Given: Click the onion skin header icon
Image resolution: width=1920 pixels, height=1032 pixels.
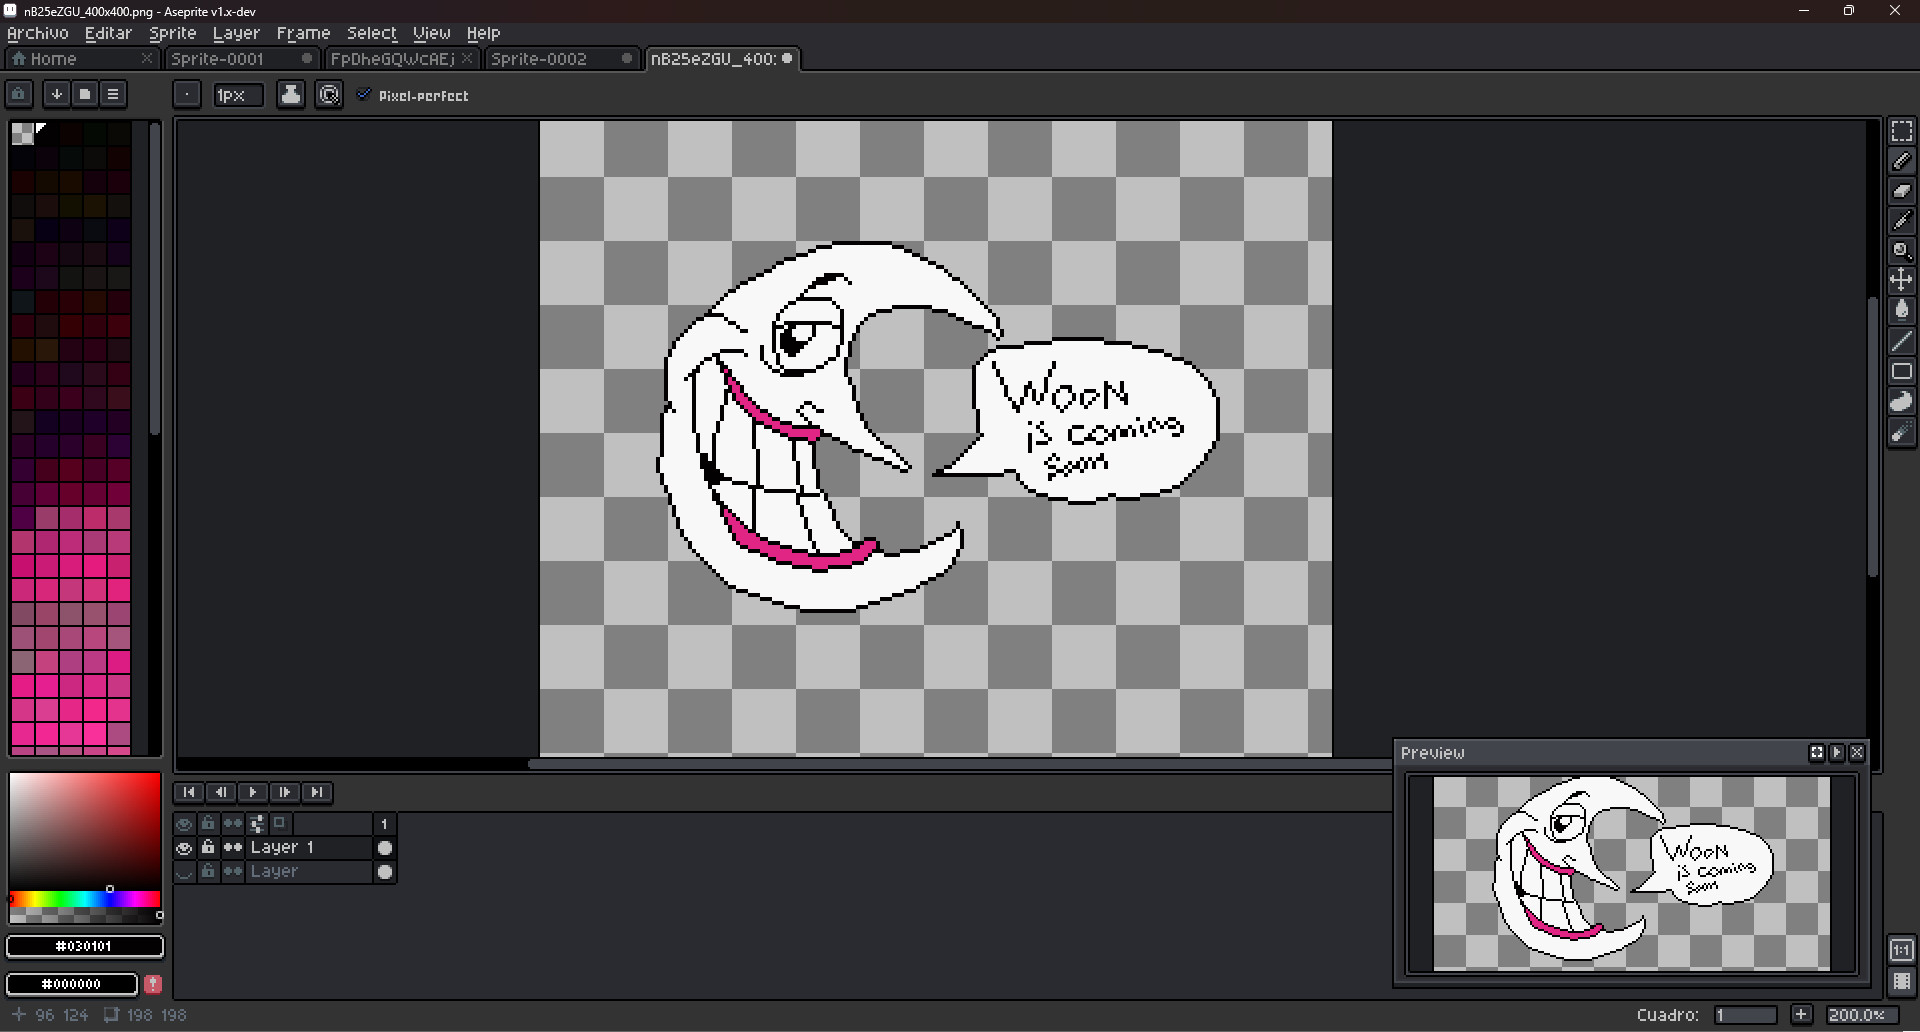Looking at the screenshot, I should click(x=280, y=823).
